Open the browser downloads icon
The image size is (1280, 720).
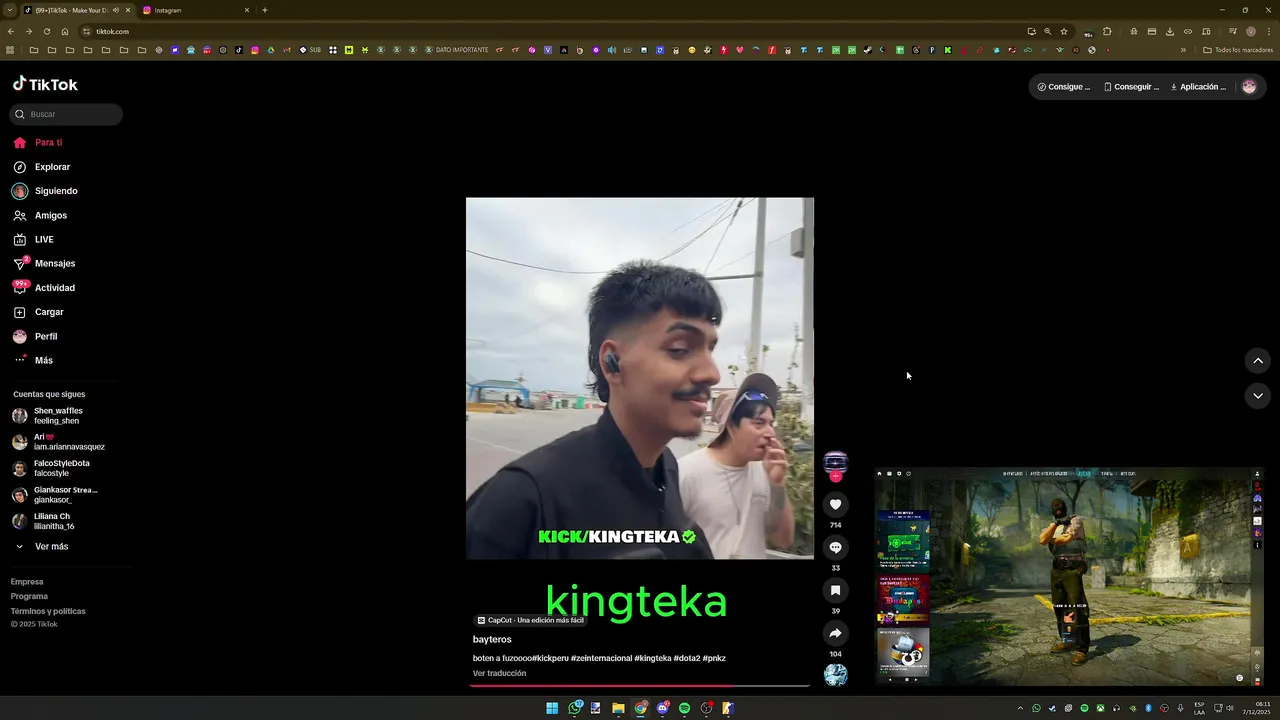pos(1170,31)
